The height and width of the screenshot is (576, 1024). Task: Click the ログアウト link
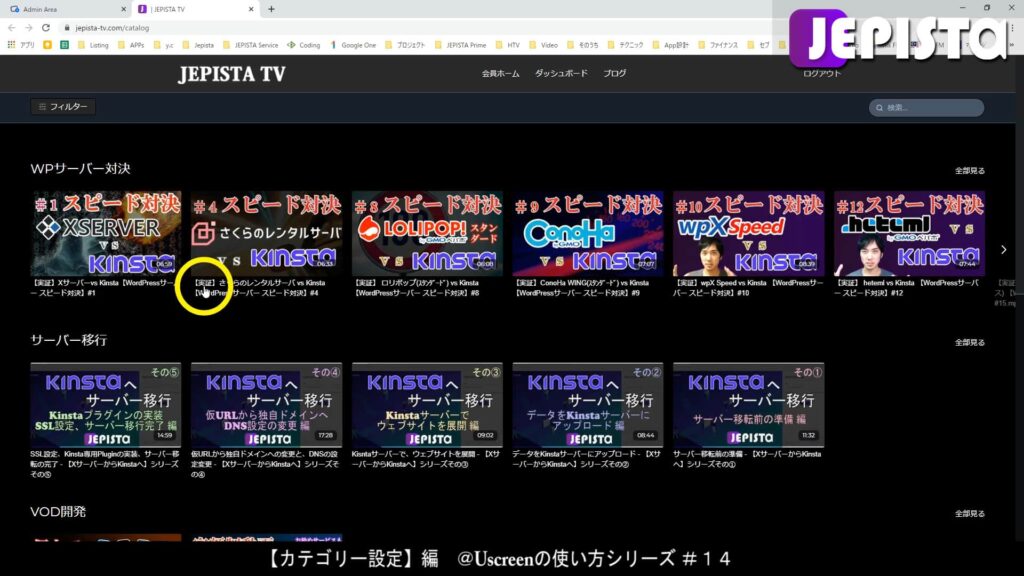[x=822, y=74]
